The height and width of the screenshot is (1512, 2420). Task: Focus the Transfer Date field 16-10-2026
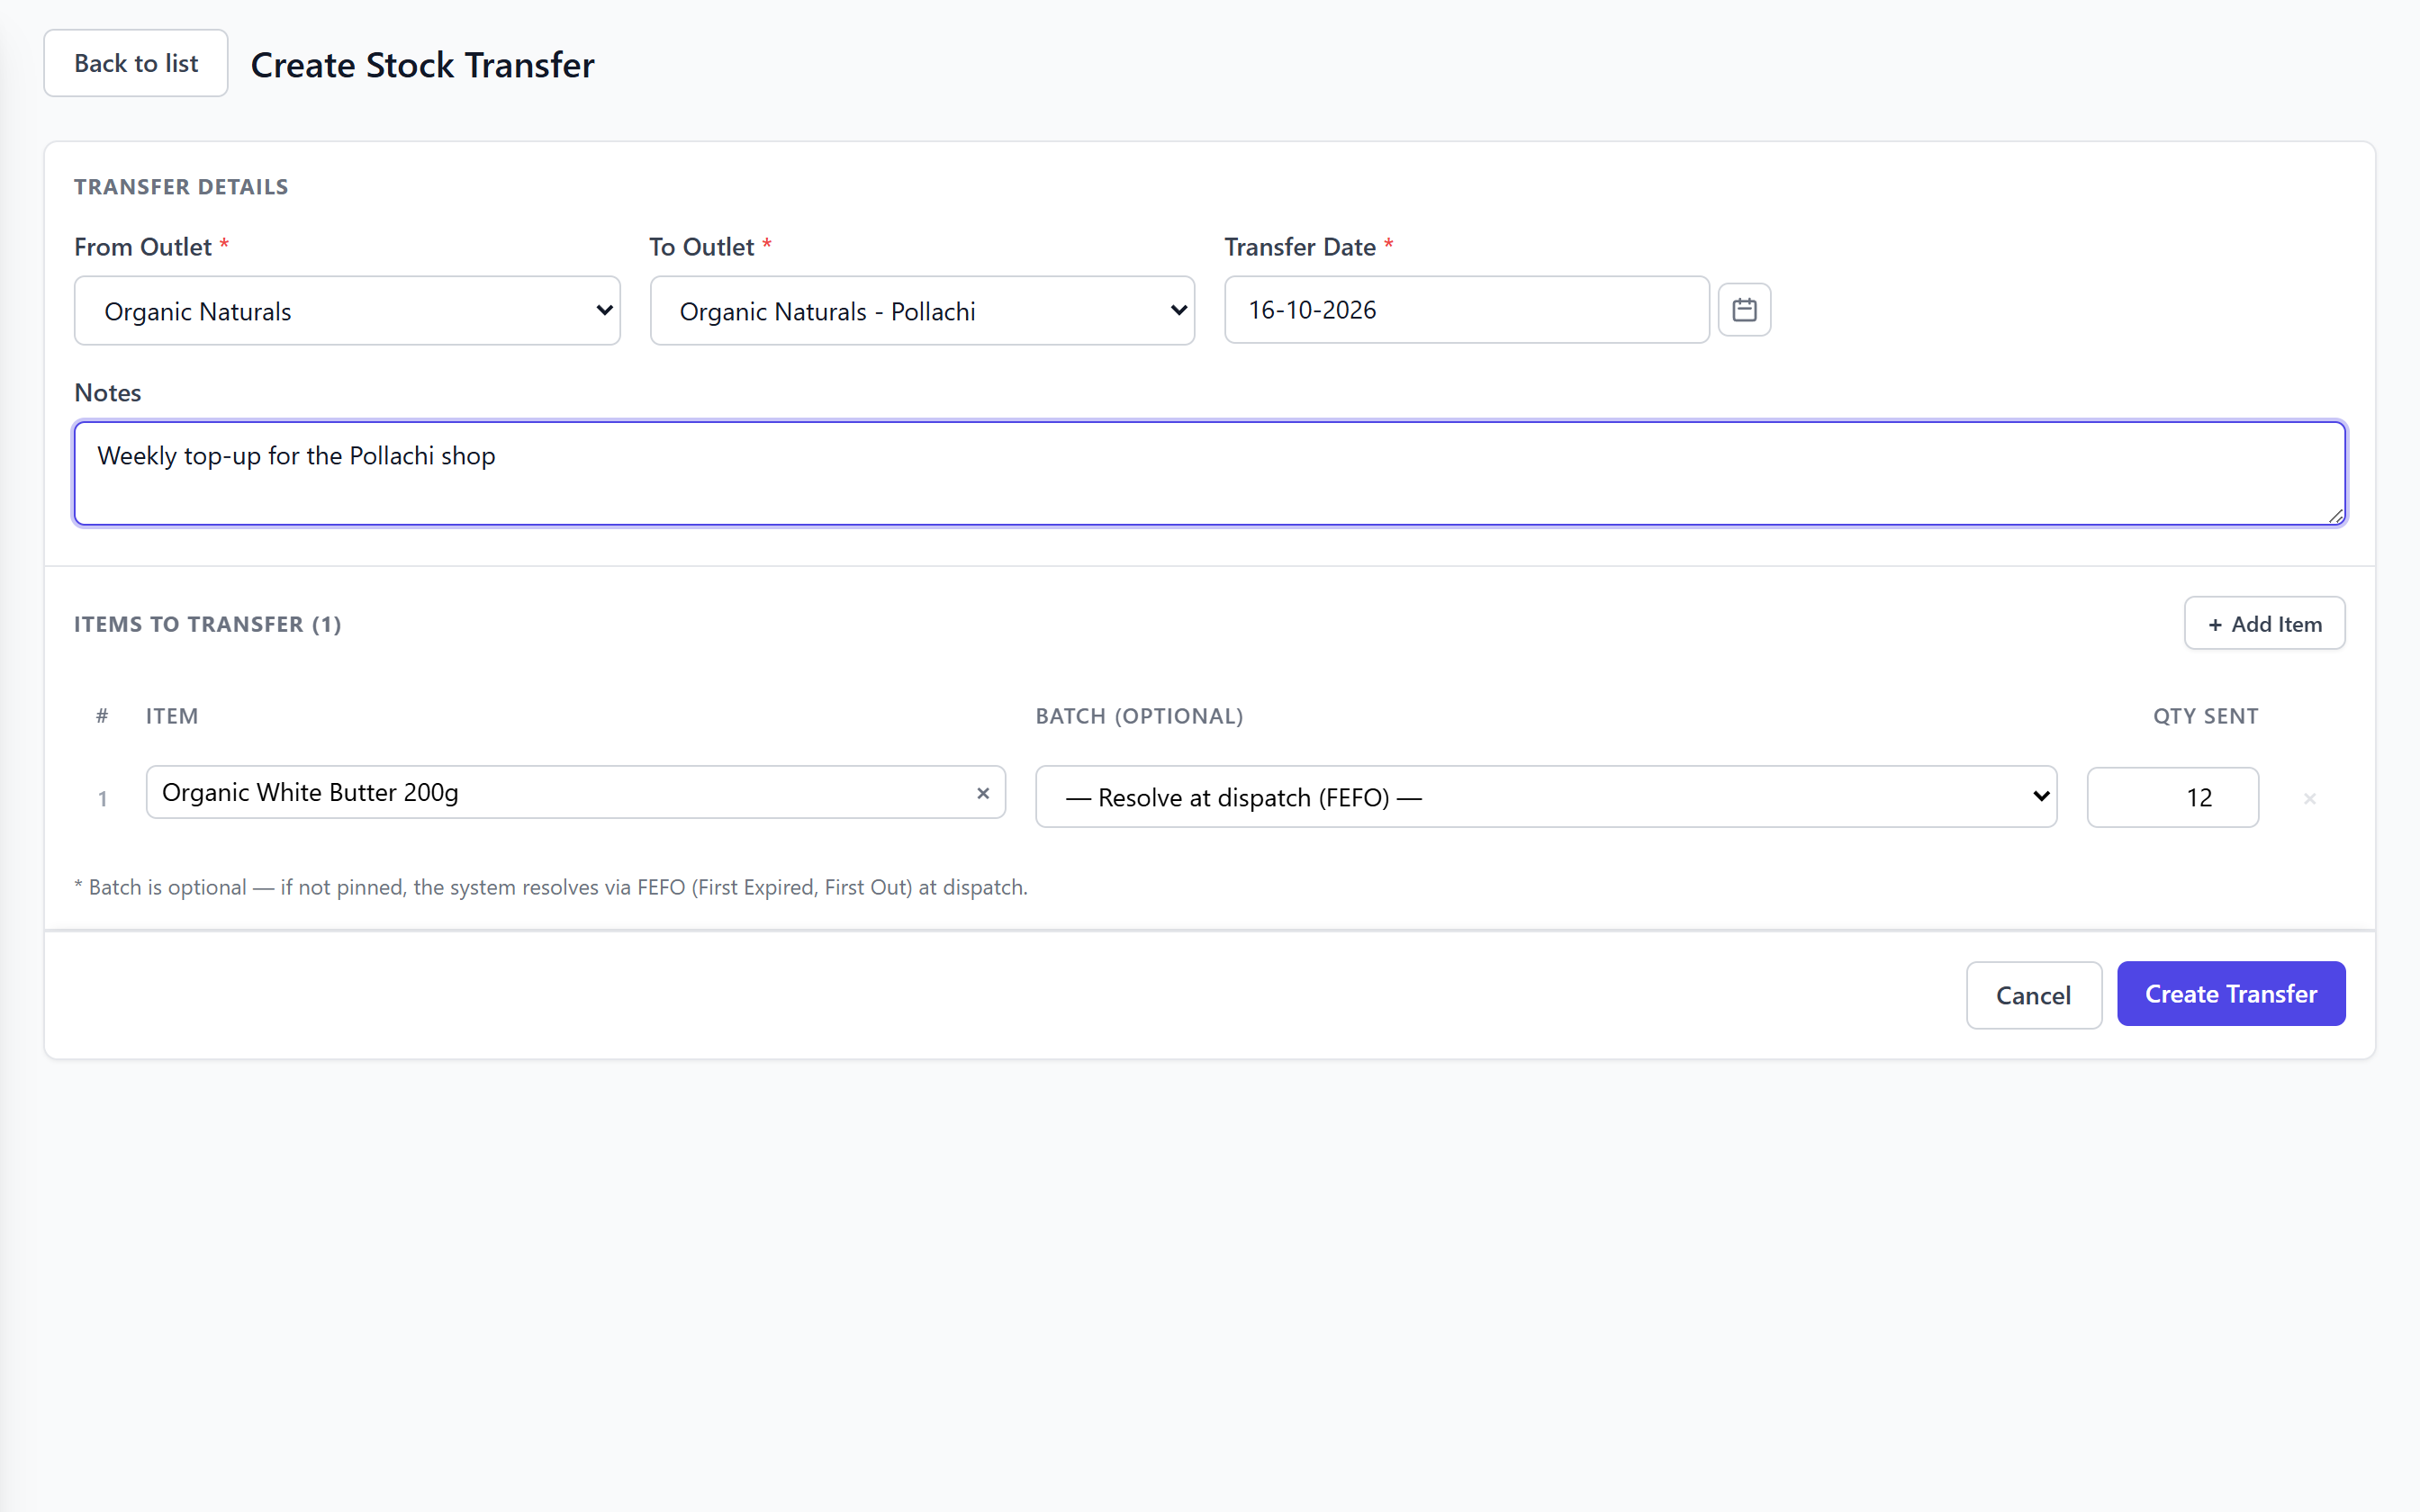pyautogui.click(x=1467, y=310)
